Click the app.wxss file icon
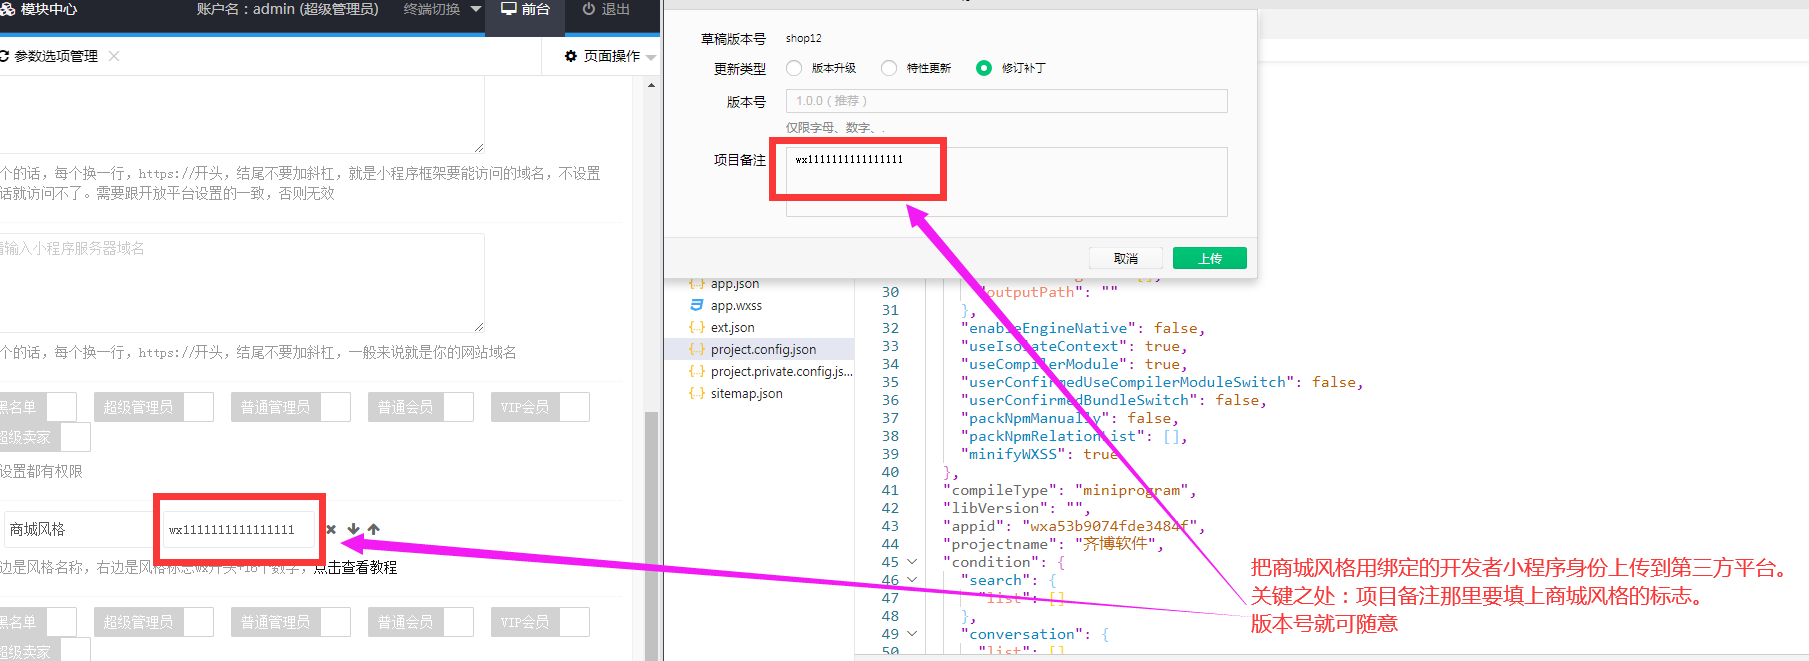Image resolution: width=1809 pixels, height=661 pixels. pyautogui.click(x=697, y=306)
